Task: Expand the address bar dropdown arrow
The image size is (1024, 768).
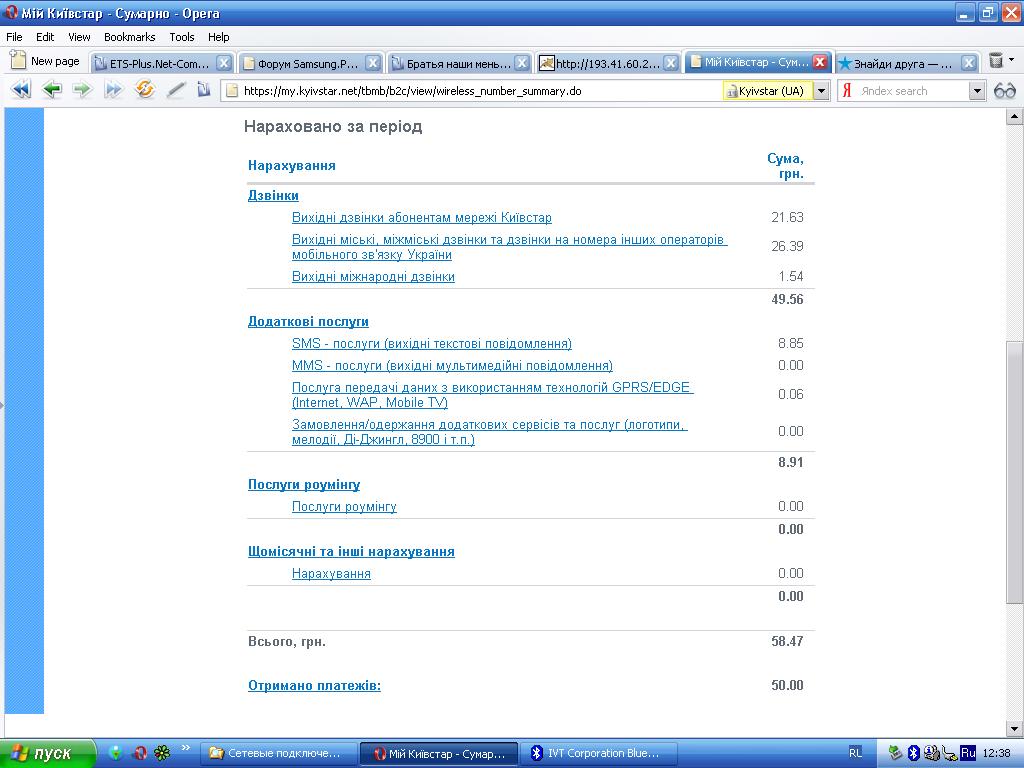Action: tap(821, 91)
